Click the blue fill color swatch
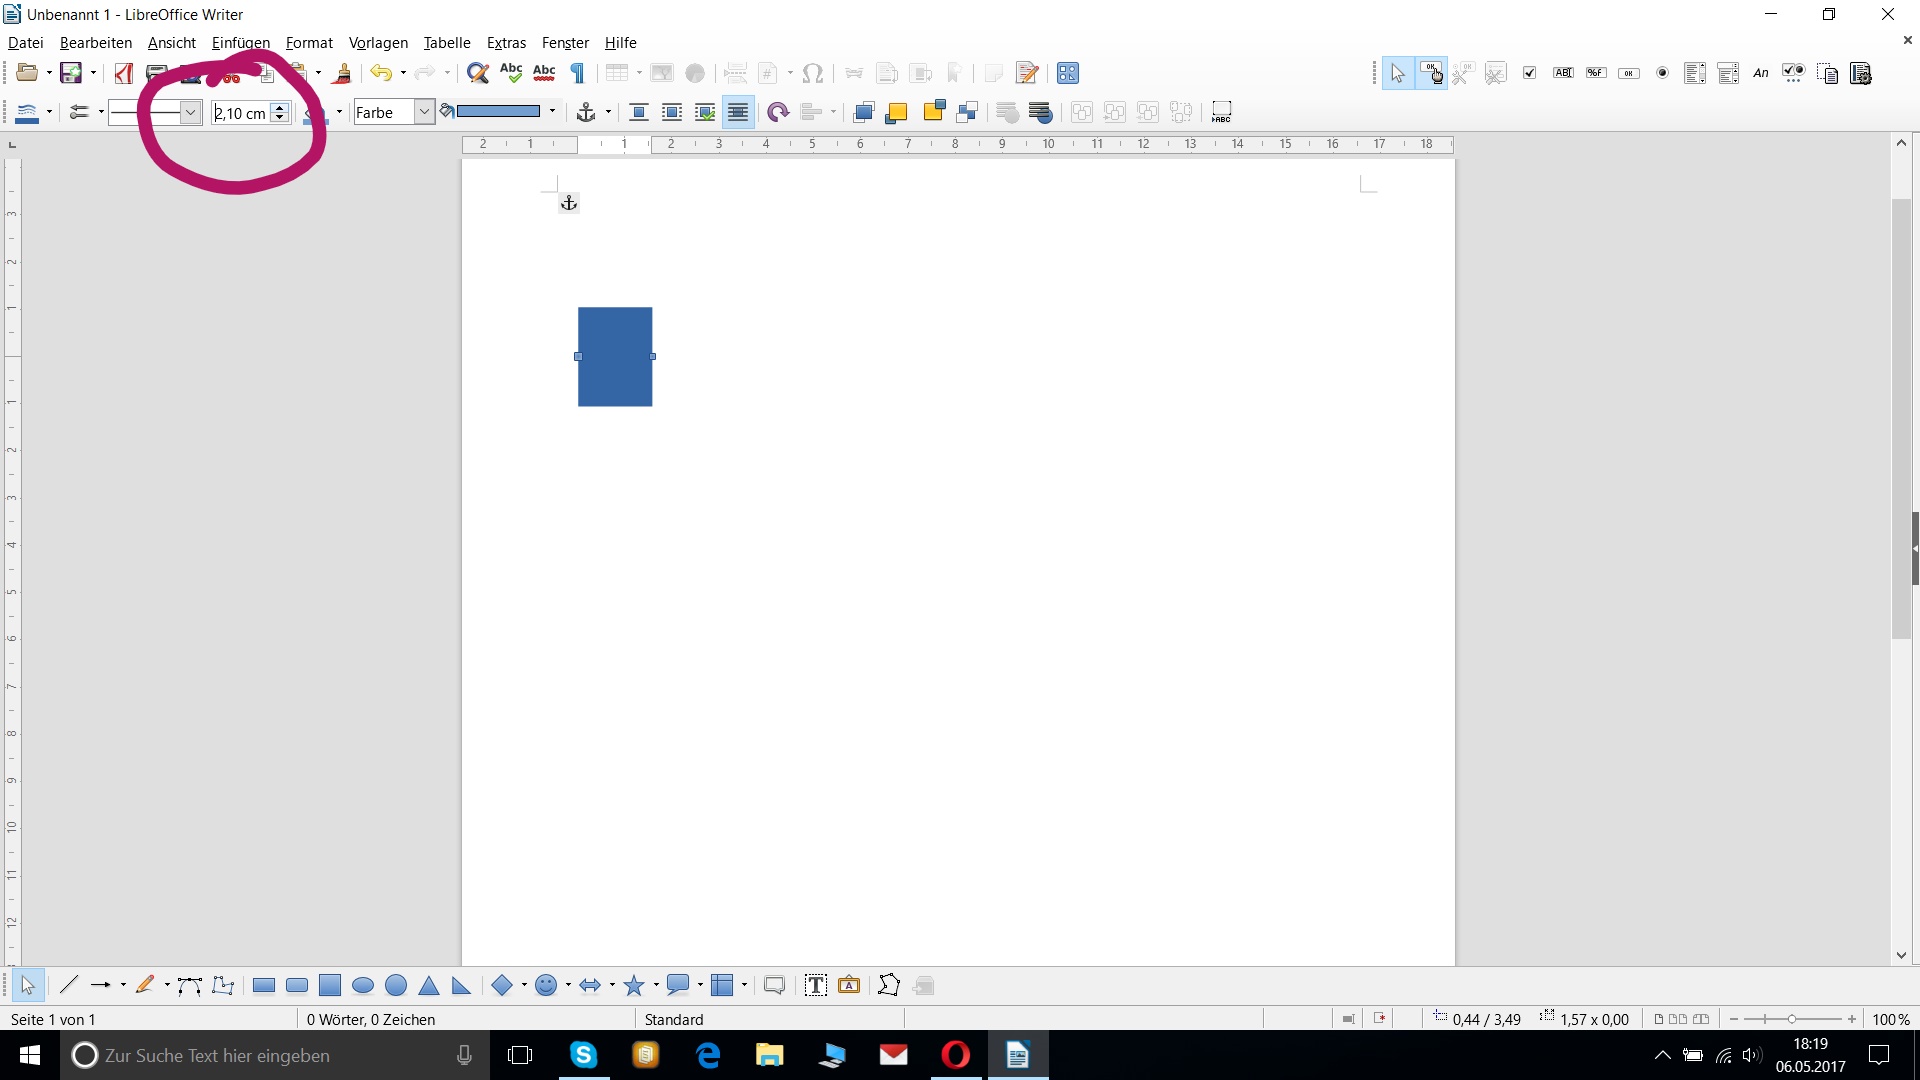This screenshot has width=1920, height=1080. 498,112
